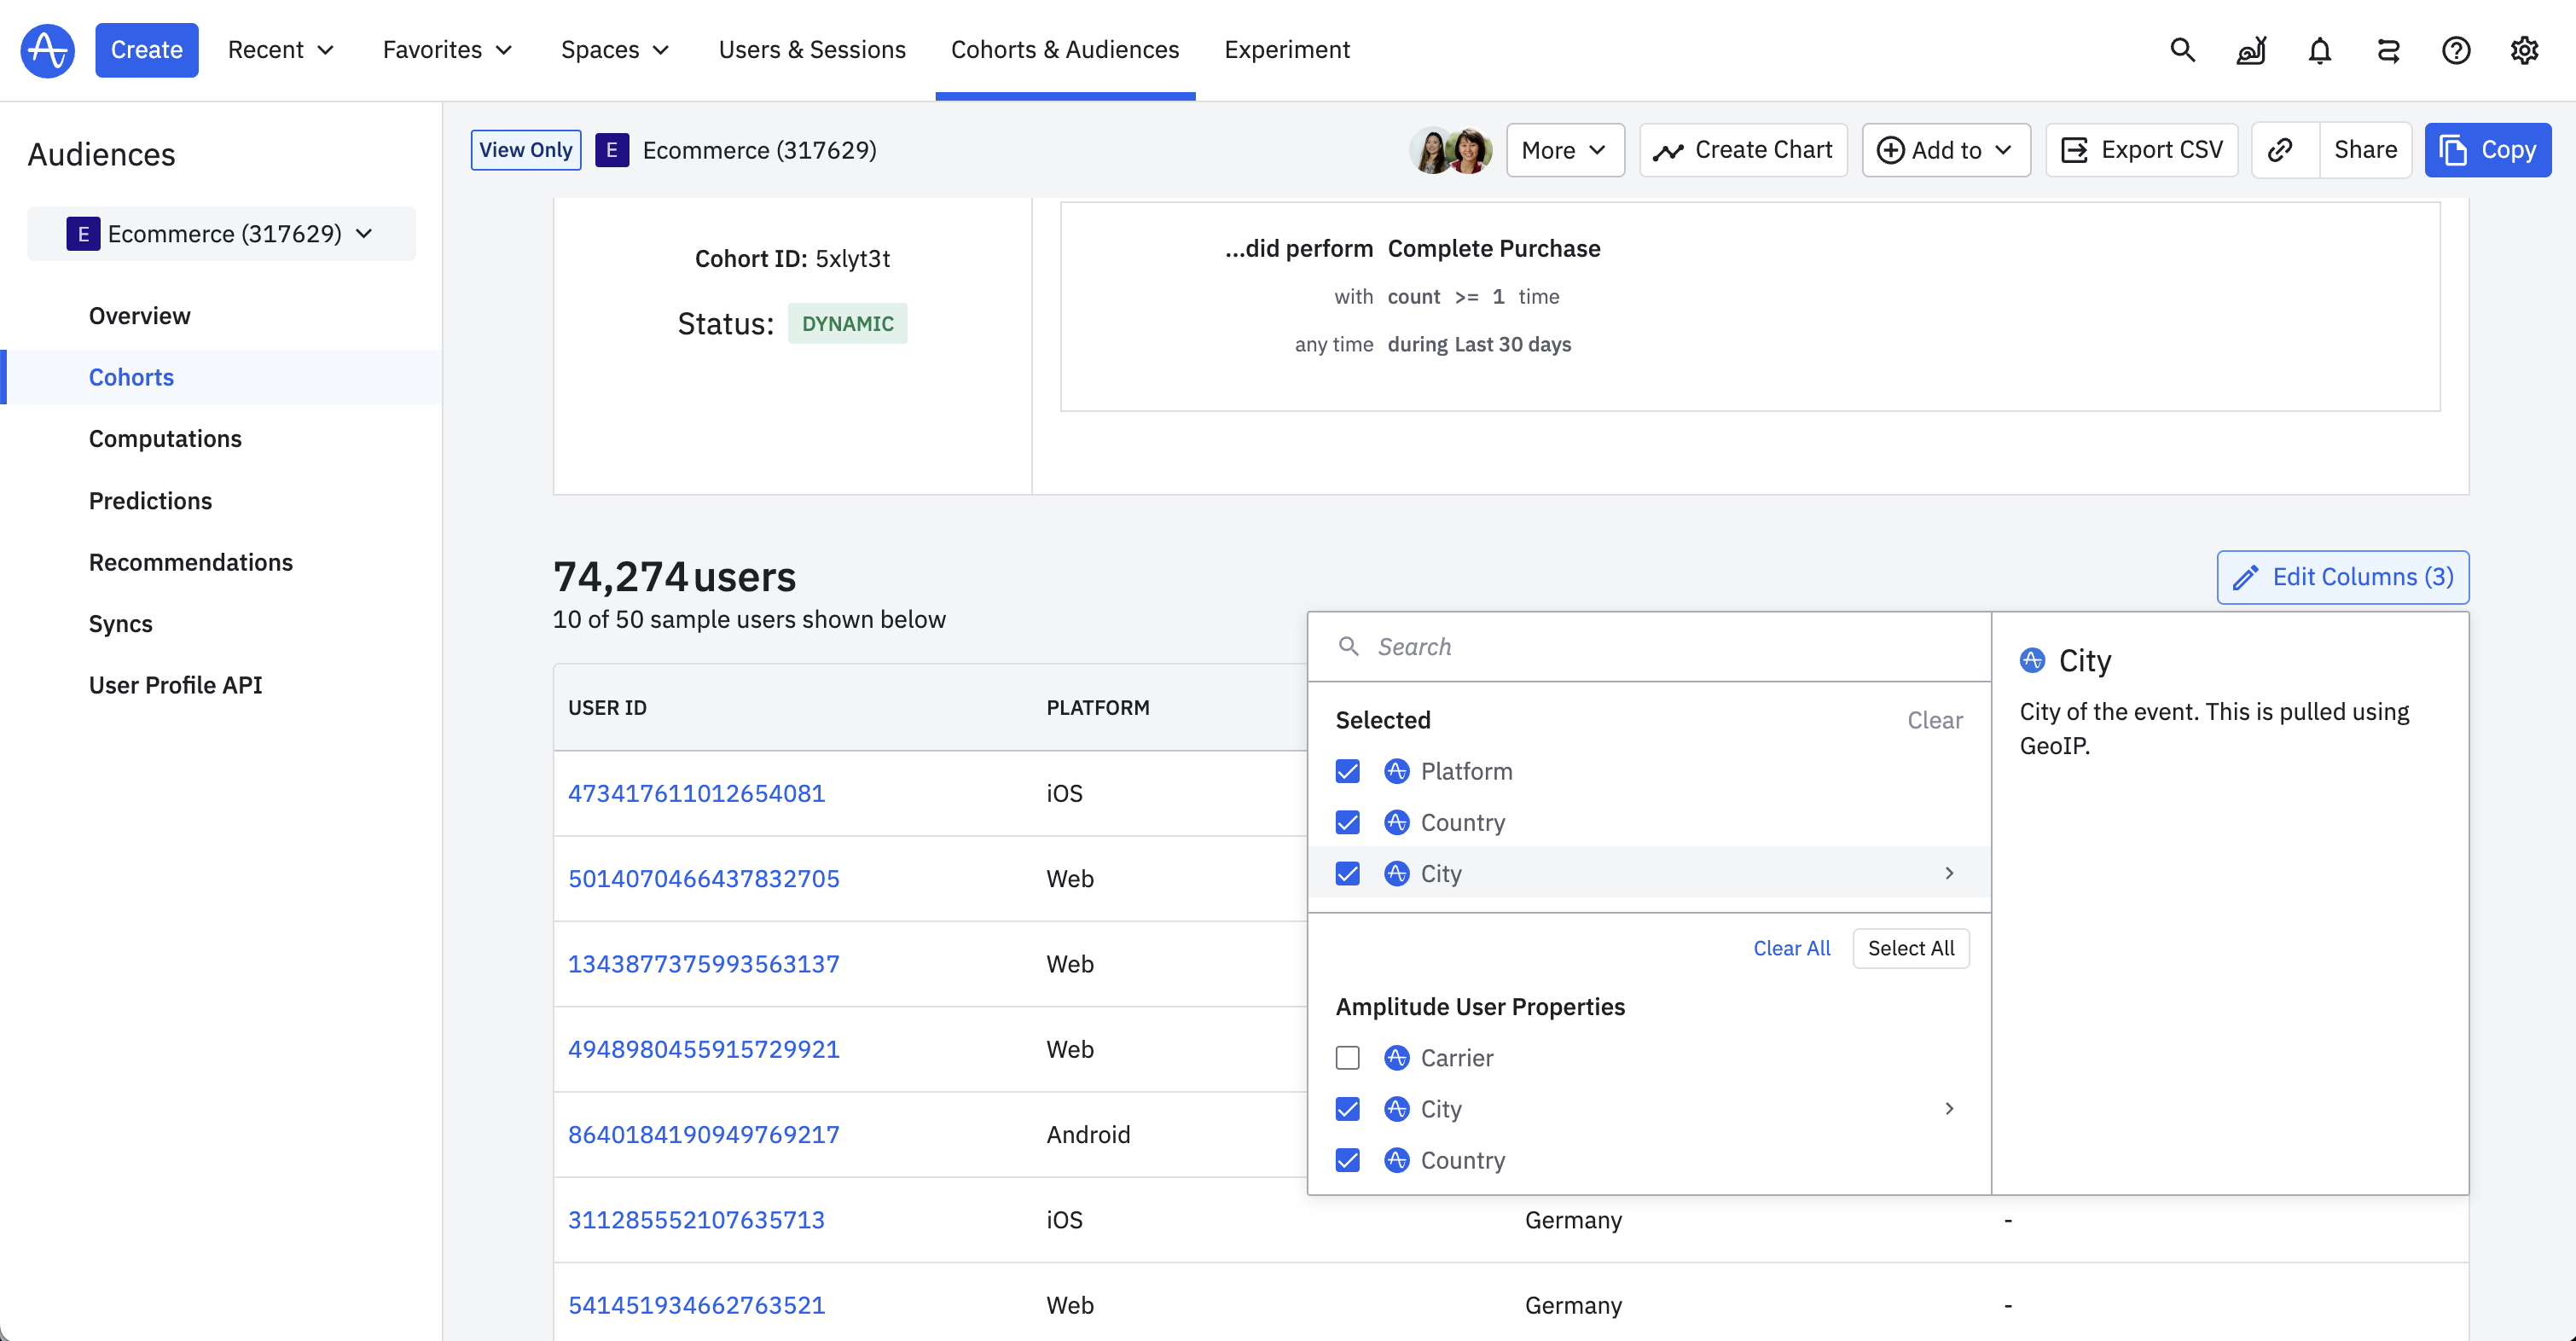Open the notifications bell icon
The image size is (2576, 1341).
click(2319, 50)
